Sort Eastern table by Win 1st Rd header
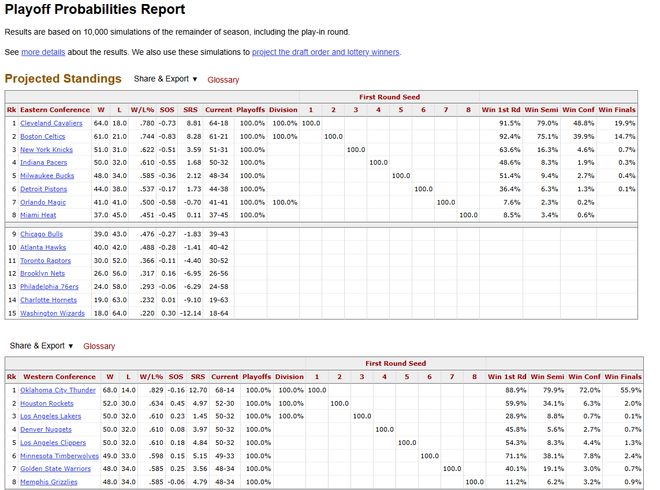Screen dimensions: 660x490 pyautogui.click(x=501, y=110)
